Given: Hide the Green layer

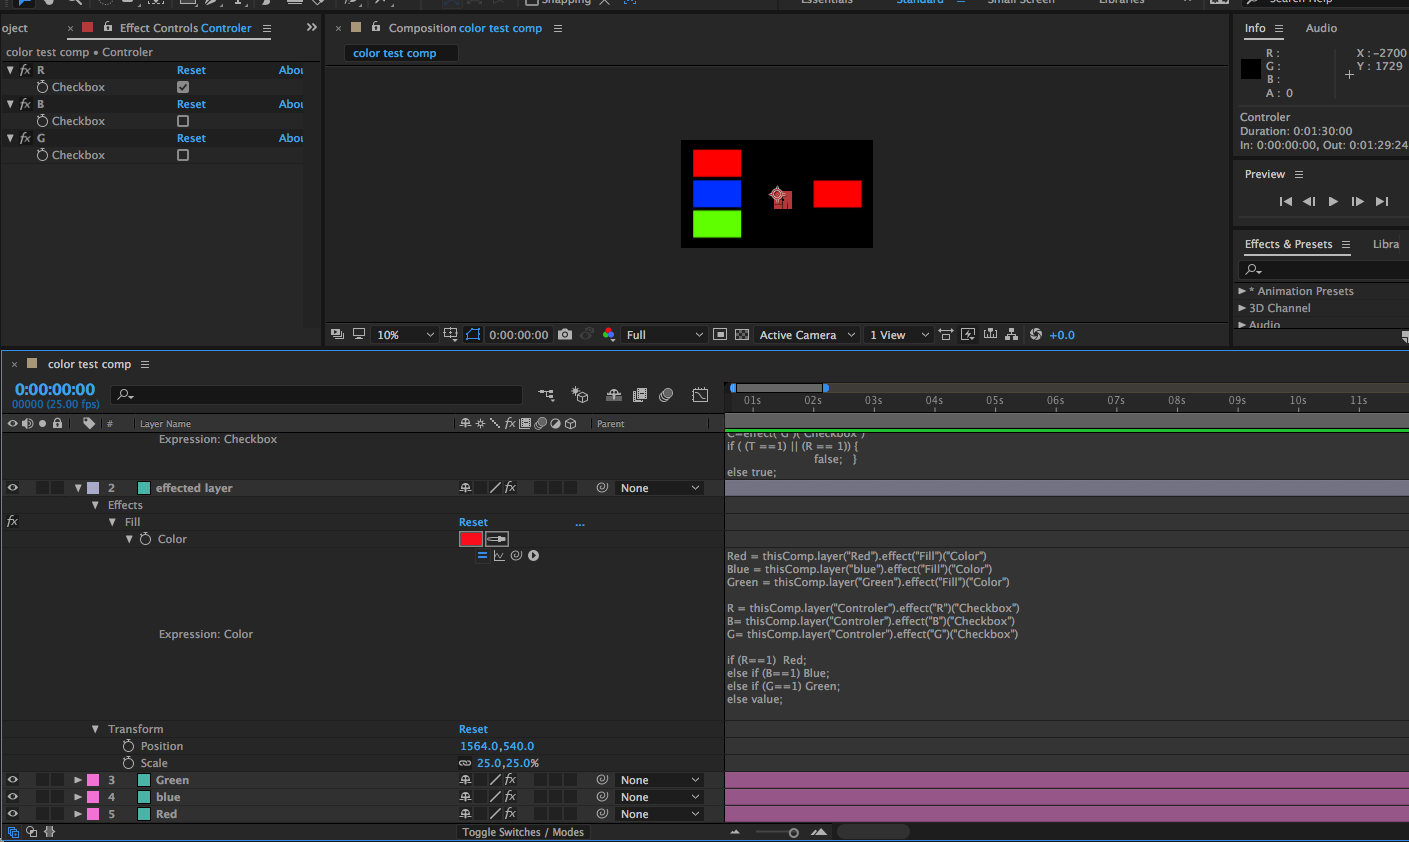Looking at the screenshot, I should pos(13,780).
